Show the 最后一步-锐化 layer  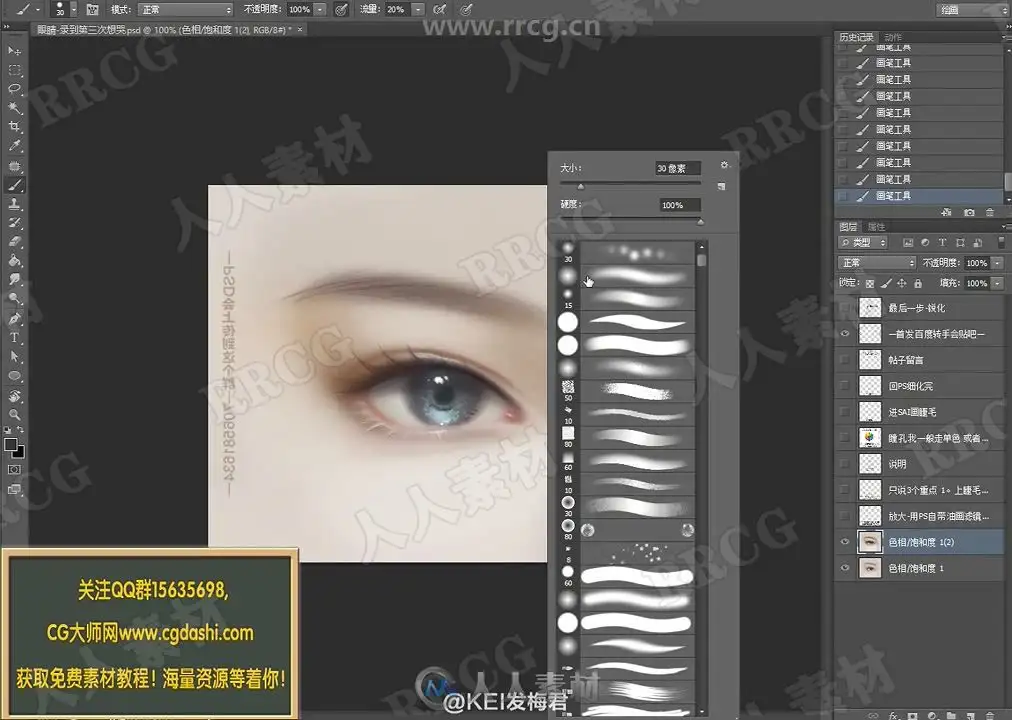[845, 308]
